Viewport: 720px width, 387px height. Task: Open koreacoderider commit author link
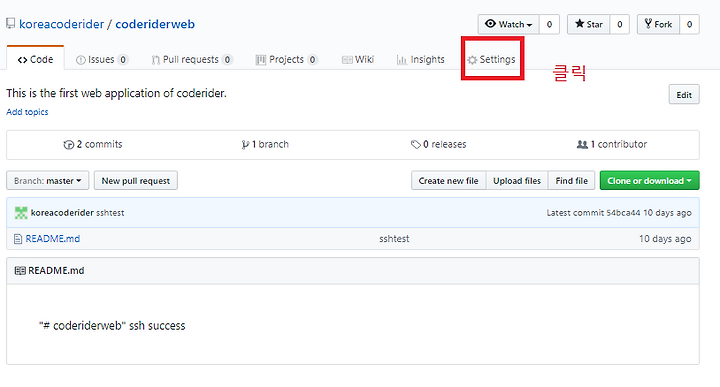(x=62, y=213)
